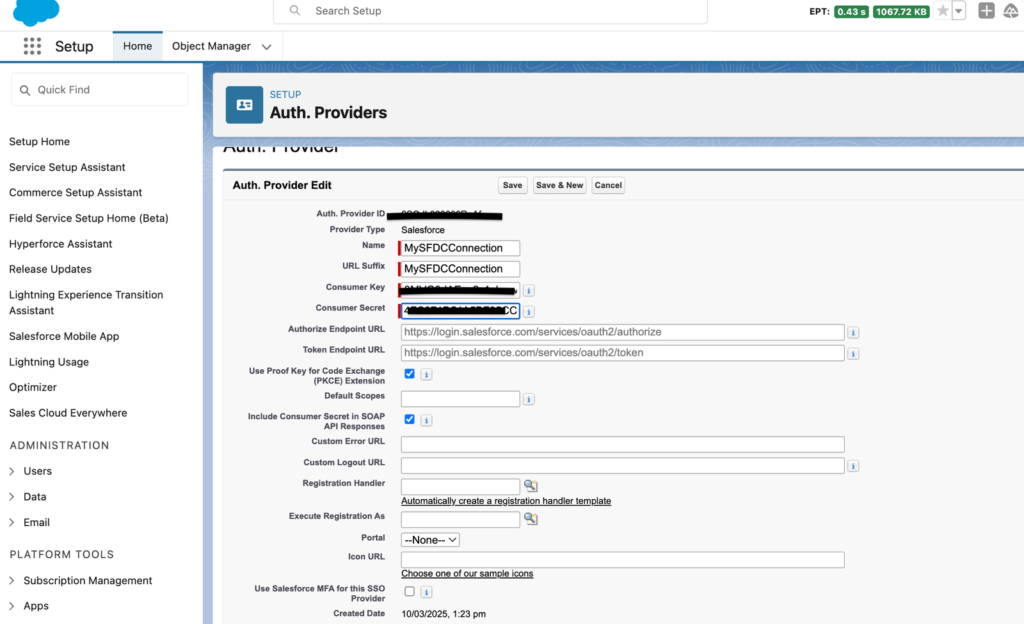Open Release Updates in the sidebar
1024x624 pixels.
50,269
